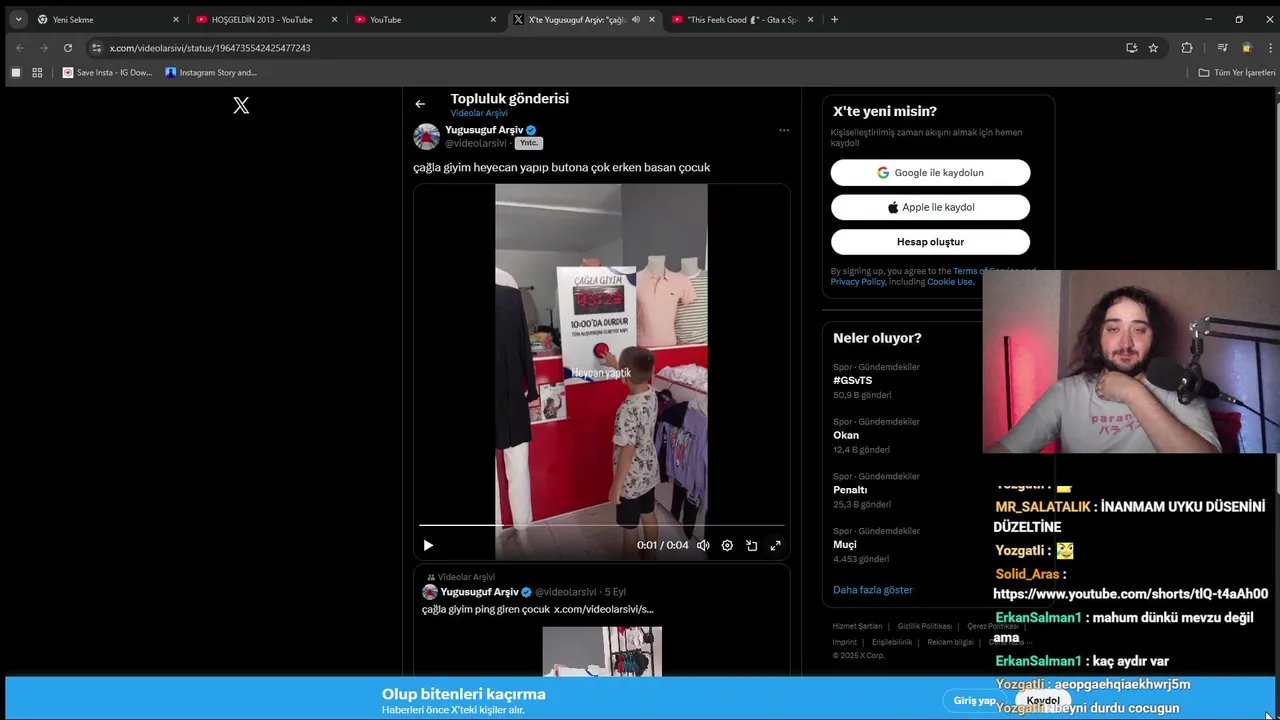This screenshot has height=720, width=1280.
Task: Close the active X tab
Action: click(652, 19)
